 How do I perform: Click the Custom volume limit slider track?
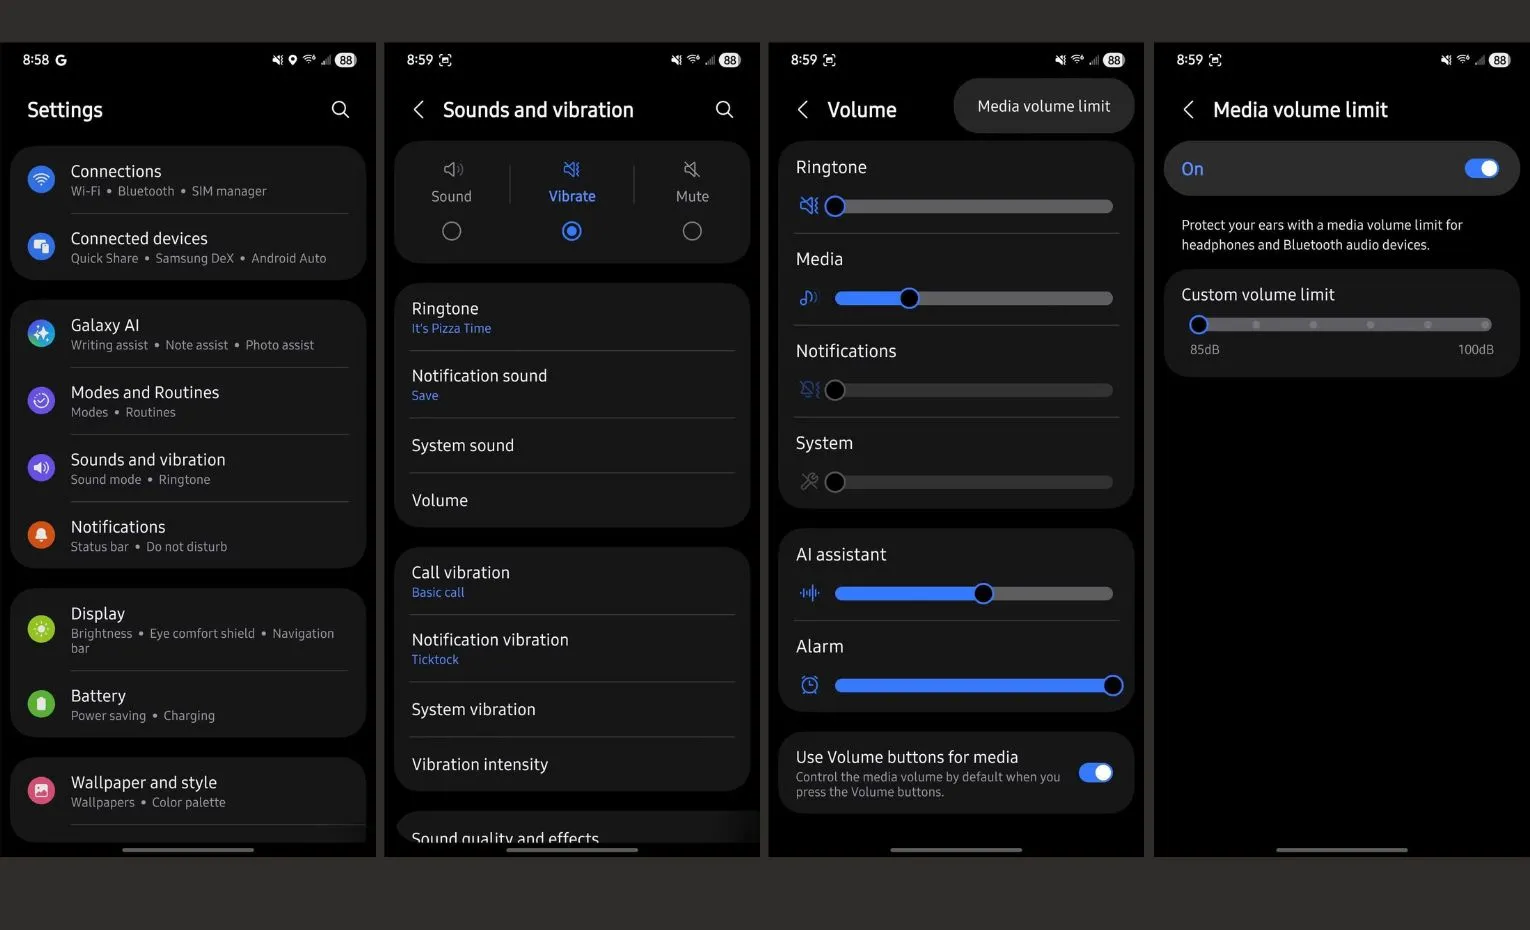pyautogui.click(x=1342, y=324)
